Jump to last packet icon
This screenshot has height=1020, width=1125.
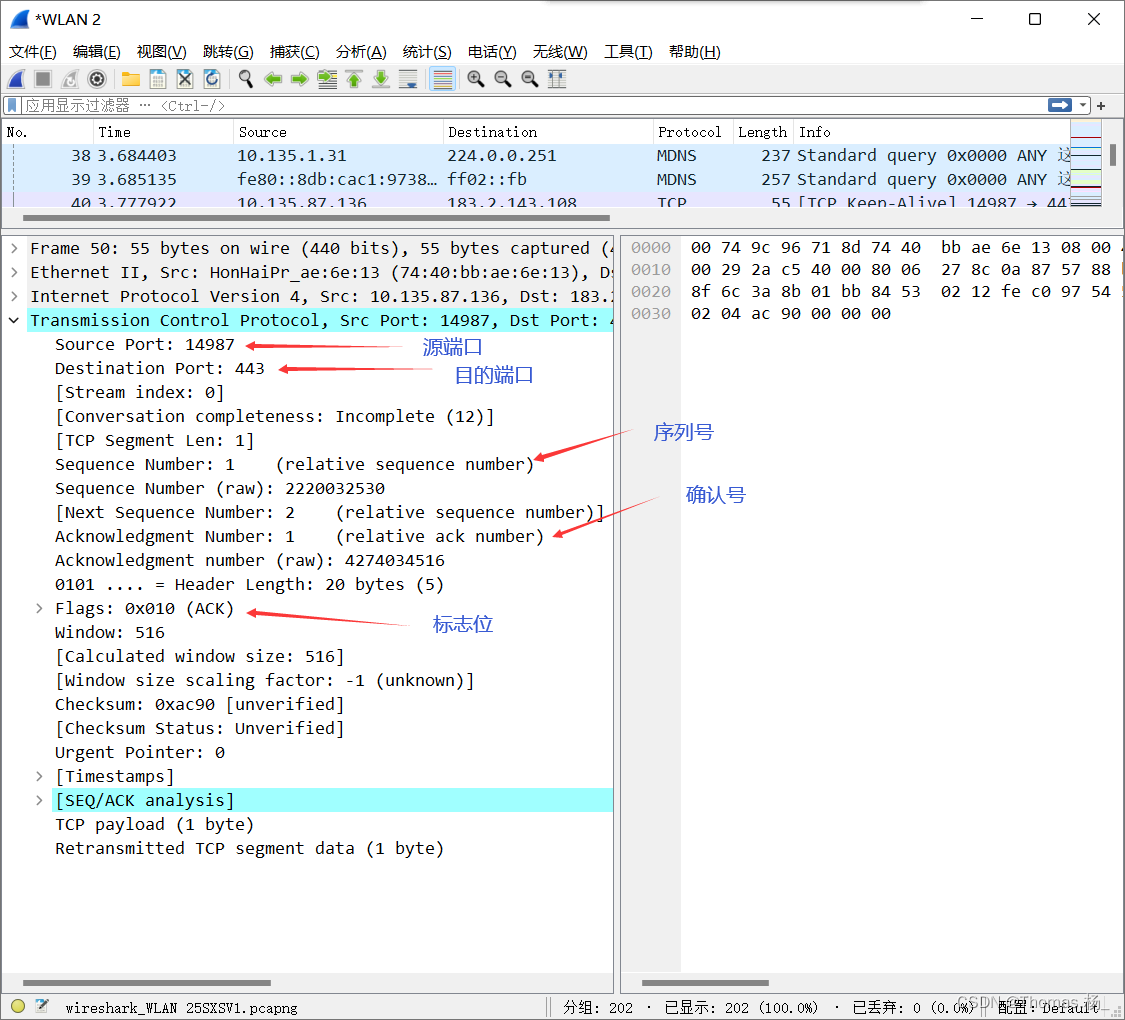pos(381,79)
